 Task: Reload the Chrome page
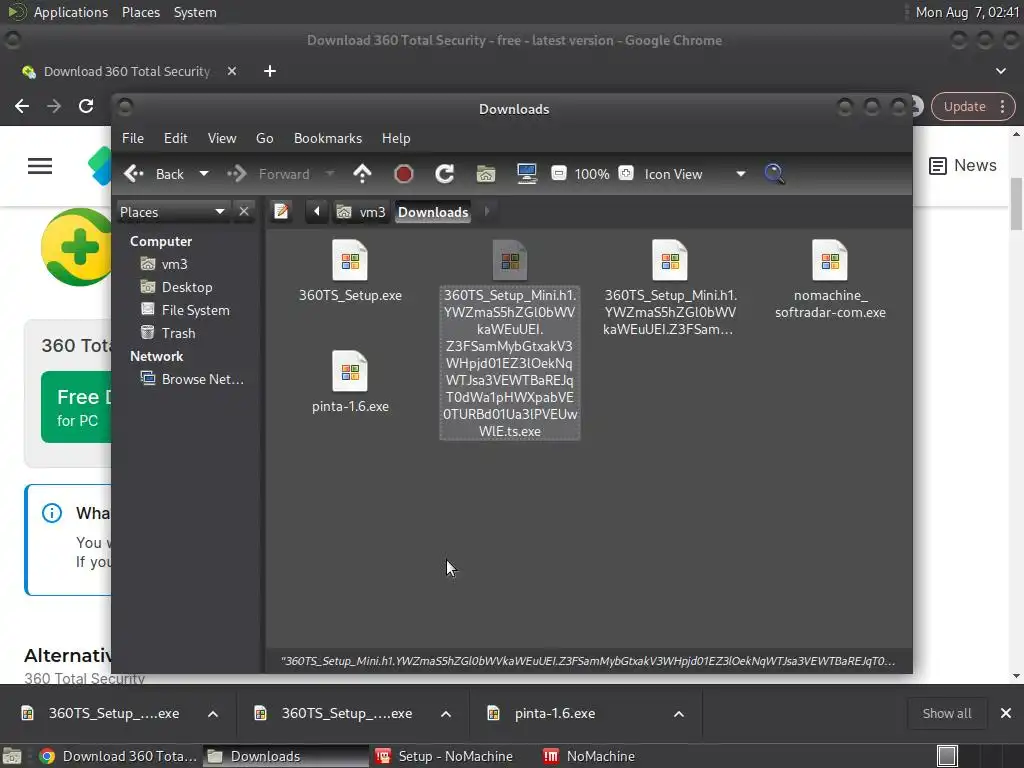86,106
